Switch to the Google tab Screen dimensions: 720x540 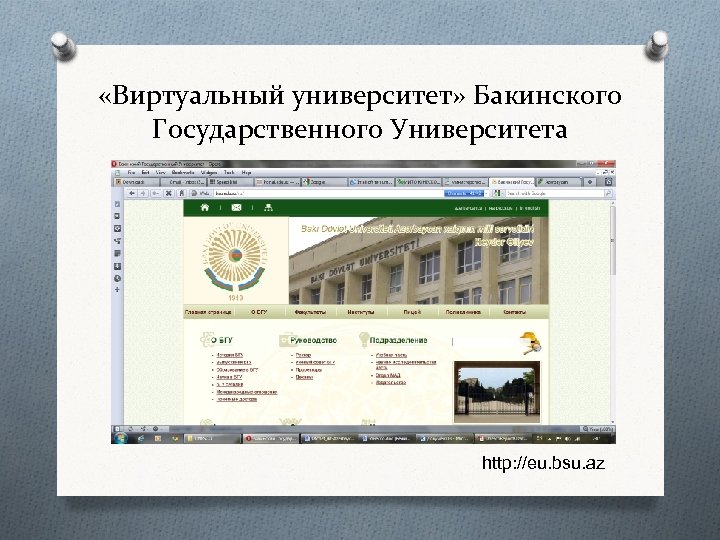(324, 182)
